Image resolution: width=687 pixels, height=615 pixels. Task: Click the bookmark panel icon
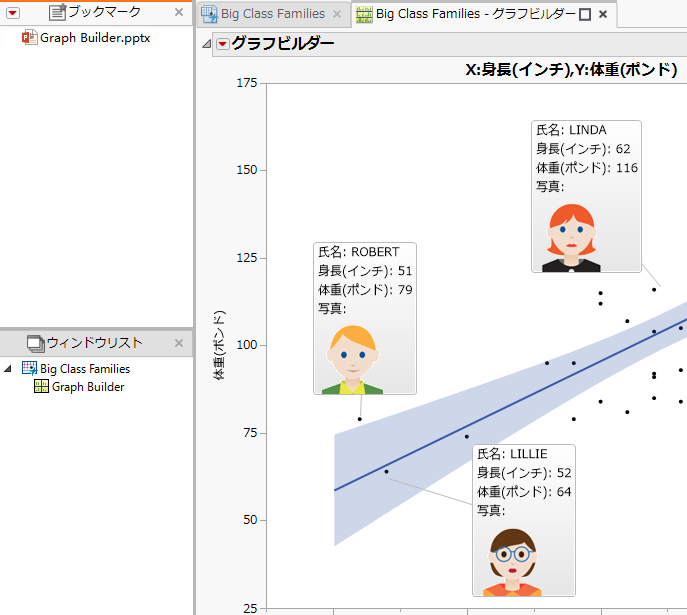(x=58, y=12)
